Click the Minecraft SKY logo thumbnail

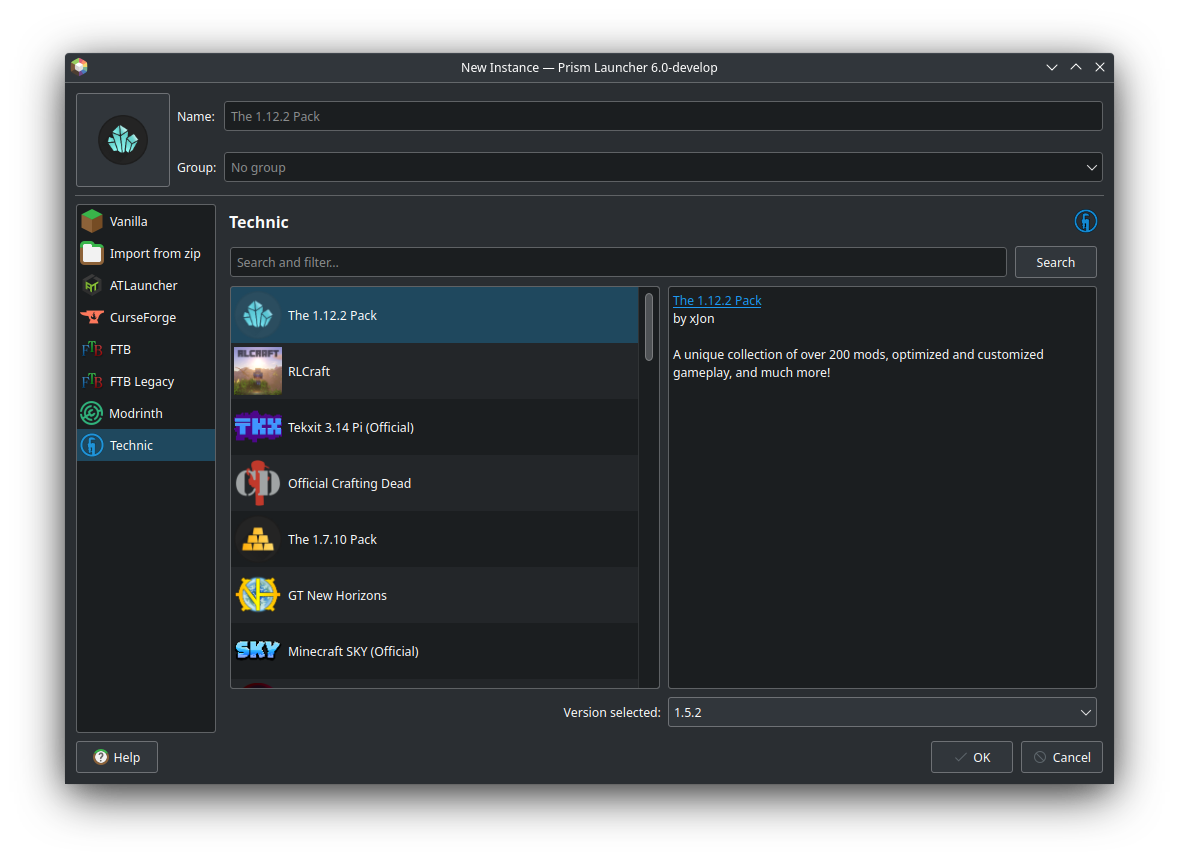click(x=258, y=650)
